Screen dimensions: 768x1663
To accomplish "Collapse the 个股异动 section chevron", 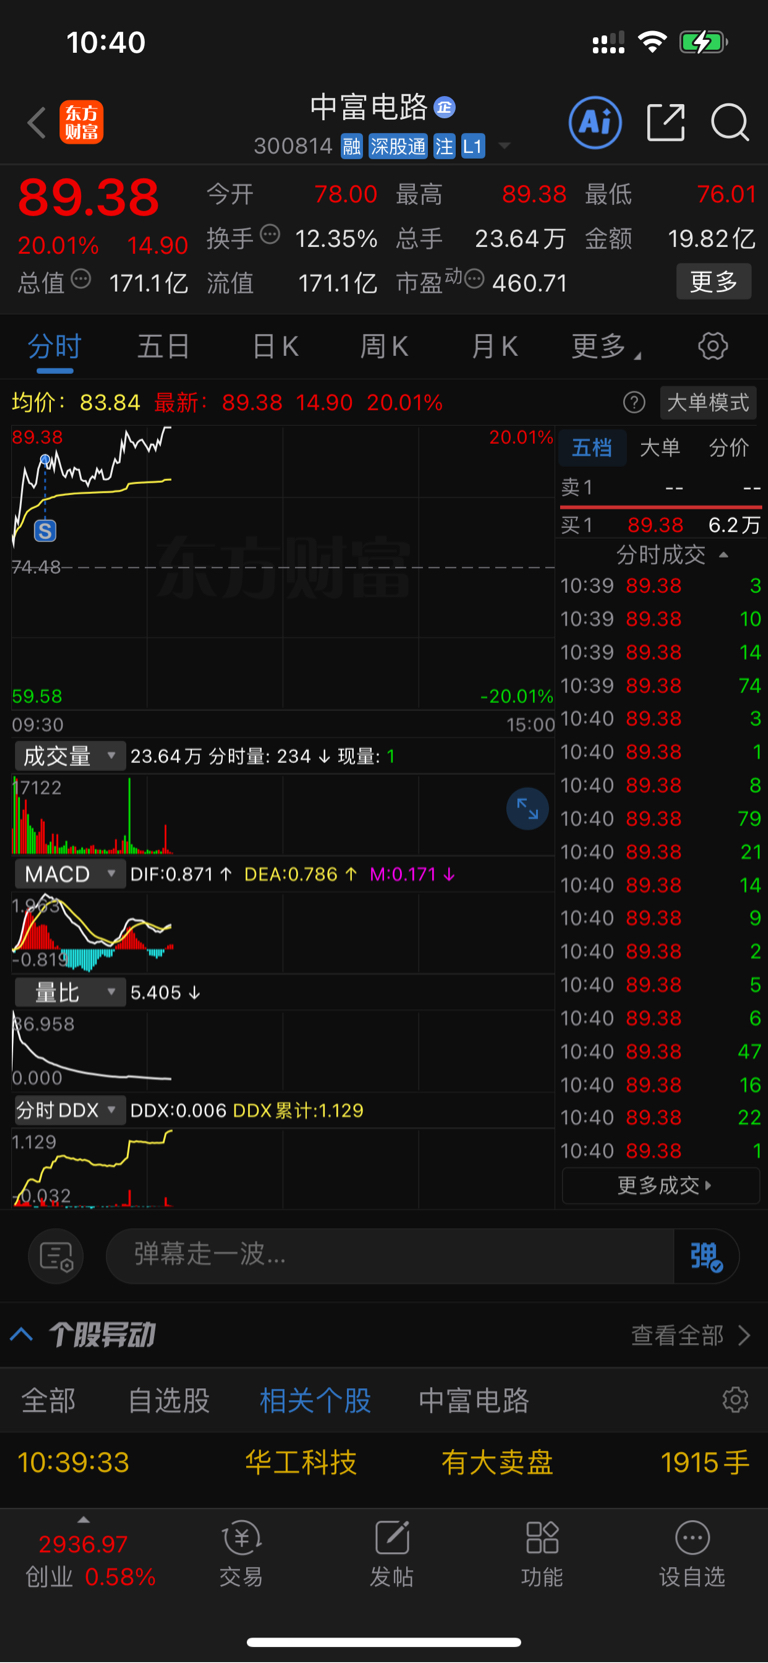I will tap(22, 1334).
